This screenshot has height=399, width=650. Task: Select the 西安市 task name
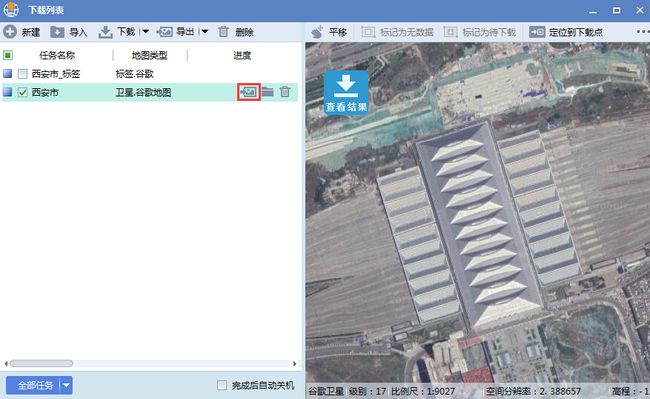[45, 92]
